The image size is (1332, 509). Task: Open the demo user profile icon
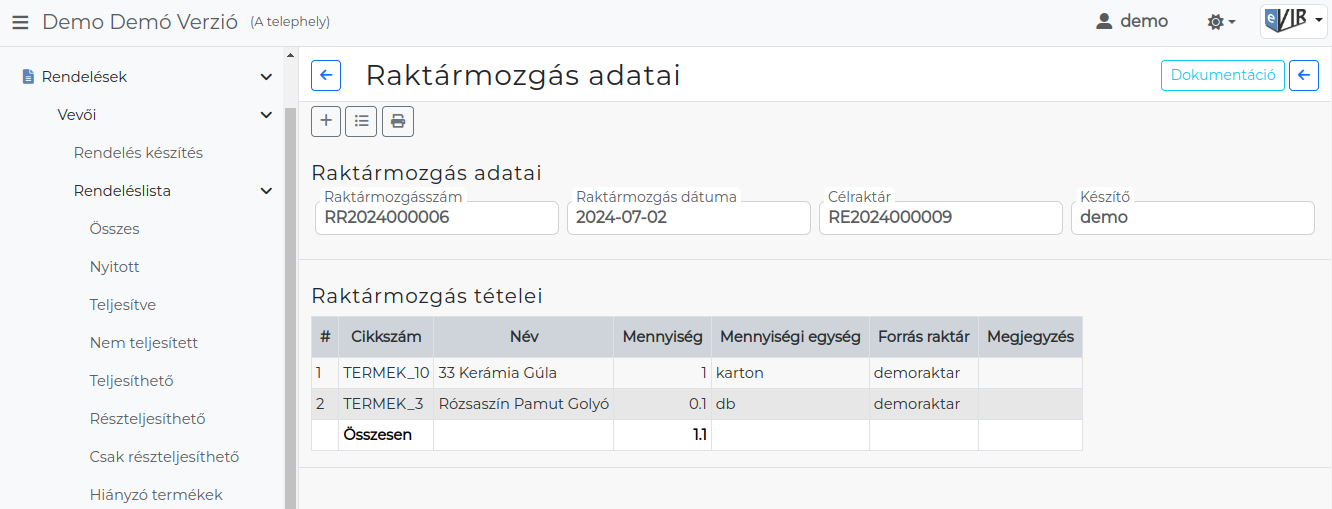tap(1104, 21)
